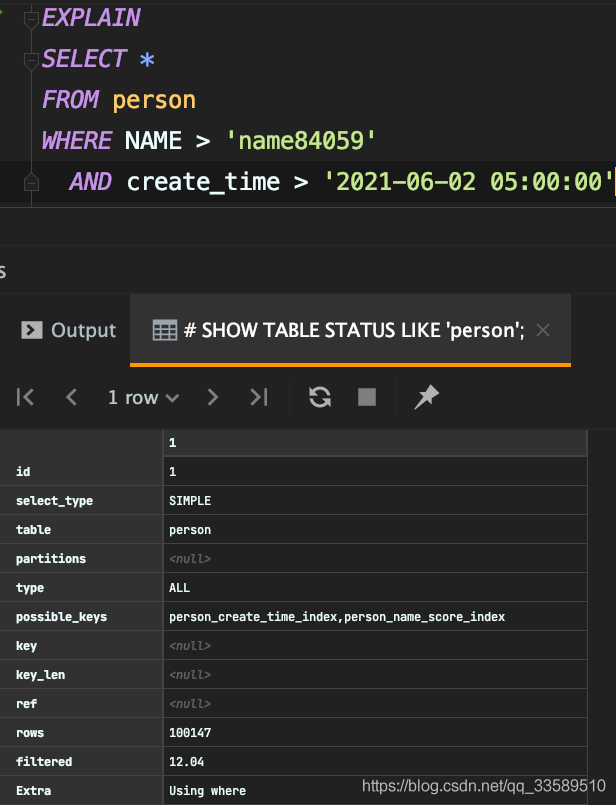Jump to last results page
616x805 pixels.
259,397
